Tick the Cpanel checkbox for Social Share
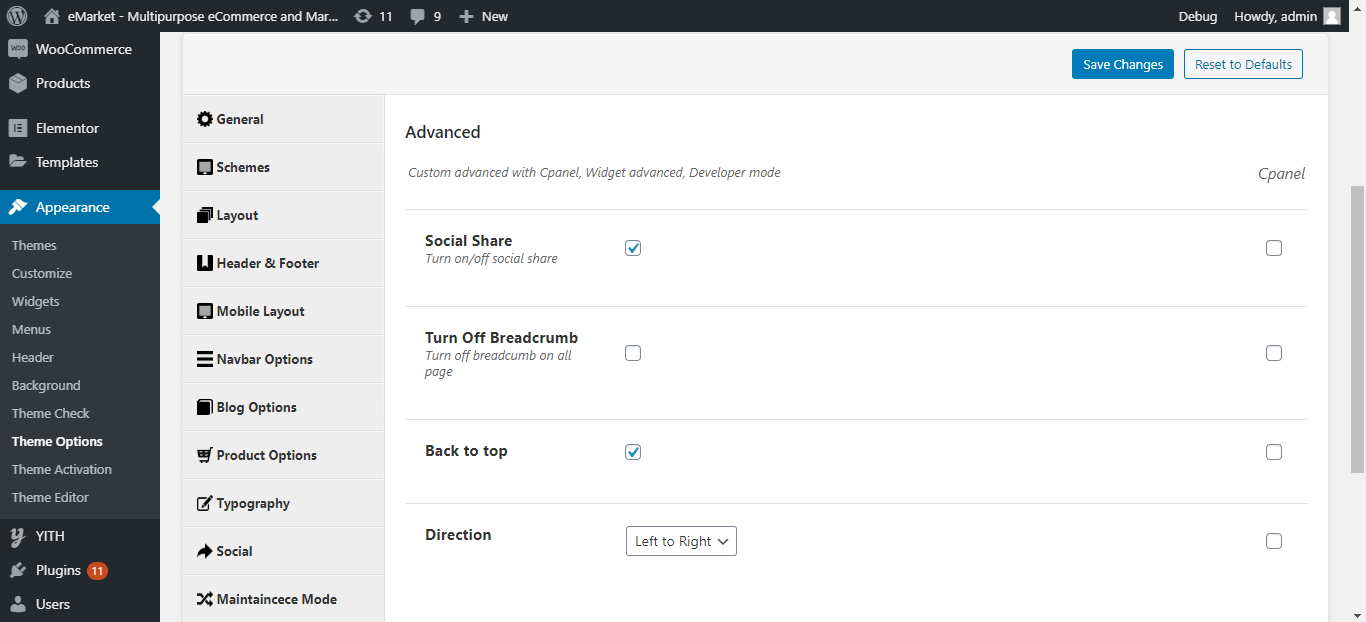The image size is (1366, 622). coord(1274,248)
